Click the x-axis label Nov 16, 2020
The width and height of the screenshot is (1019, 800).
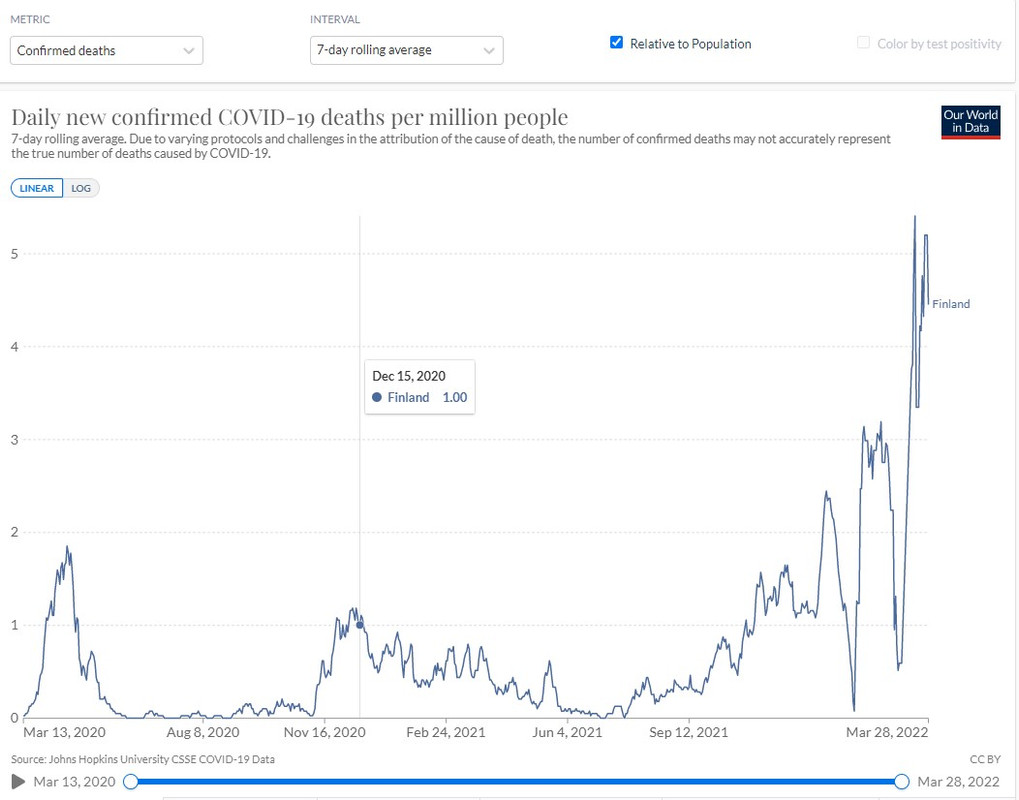[x=324, y=732]
